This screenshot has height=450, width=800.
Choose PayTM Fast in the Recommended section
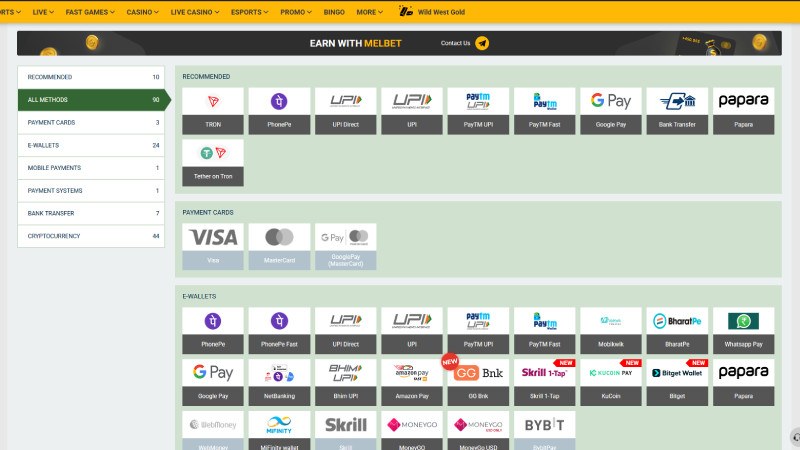(x=544, y=111)
